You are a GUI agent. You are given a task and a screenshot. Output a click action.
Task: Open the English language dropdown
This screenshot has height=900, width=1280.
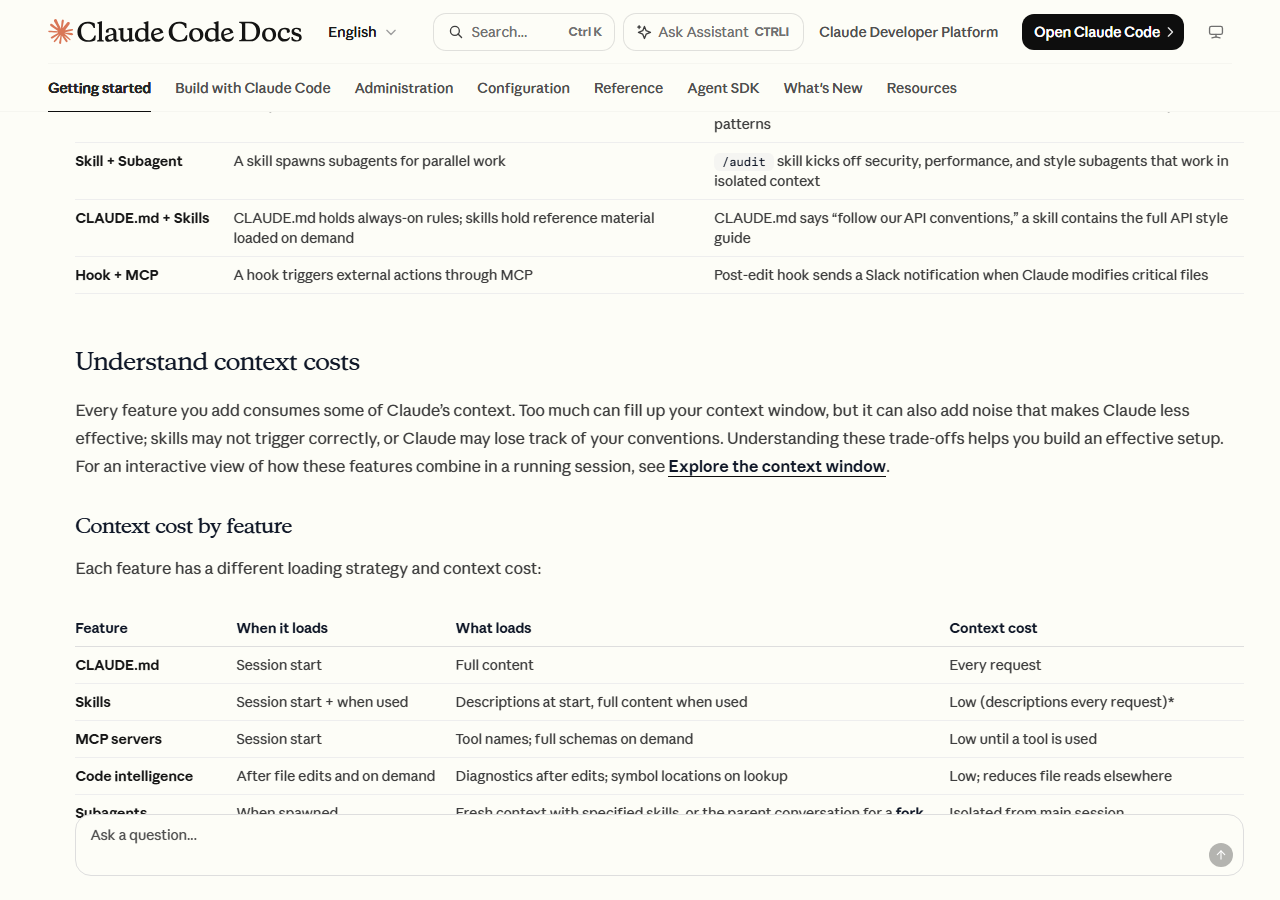[362, 32]
